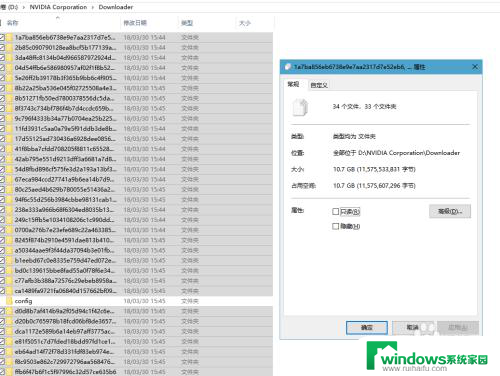Sort by the name column header
Viewport: 500px width, 376px height.
(13, 23)
